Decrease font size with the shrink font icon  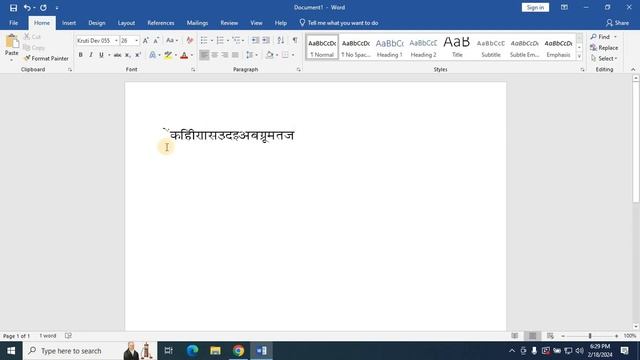click(156, 40)
